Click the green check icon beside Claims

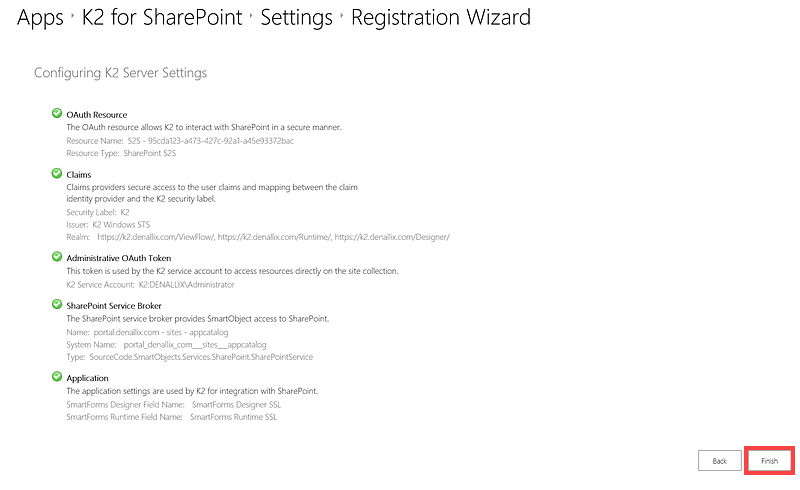[x=57, y=173]
